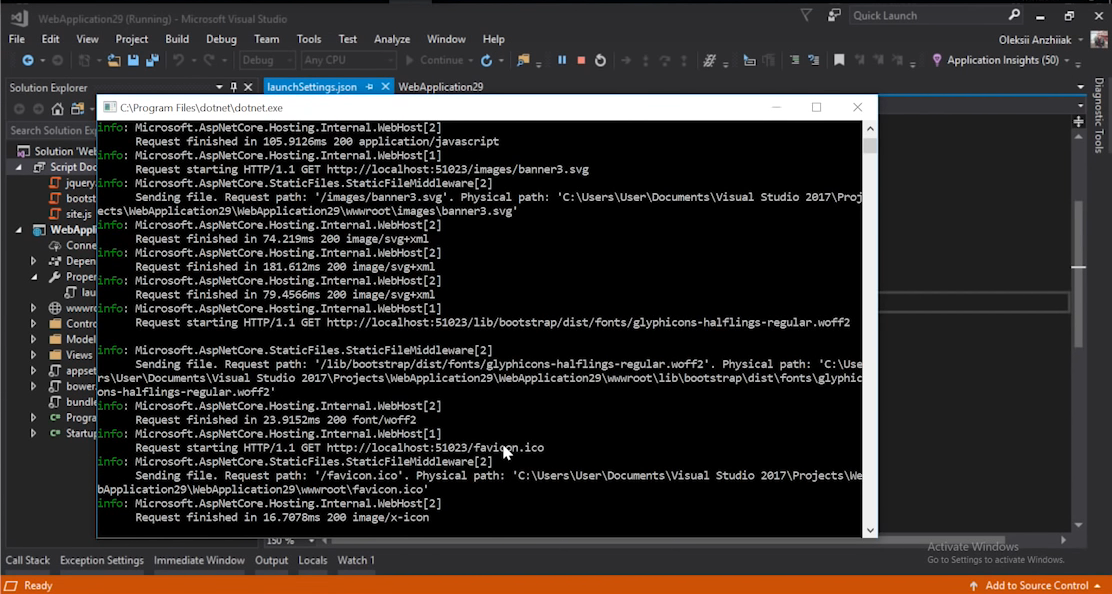Image resolution: width=1112 pixels, height=594 pixels.
Task: Click the Show Next Statement cursor icon
Action: coord(749,61)
